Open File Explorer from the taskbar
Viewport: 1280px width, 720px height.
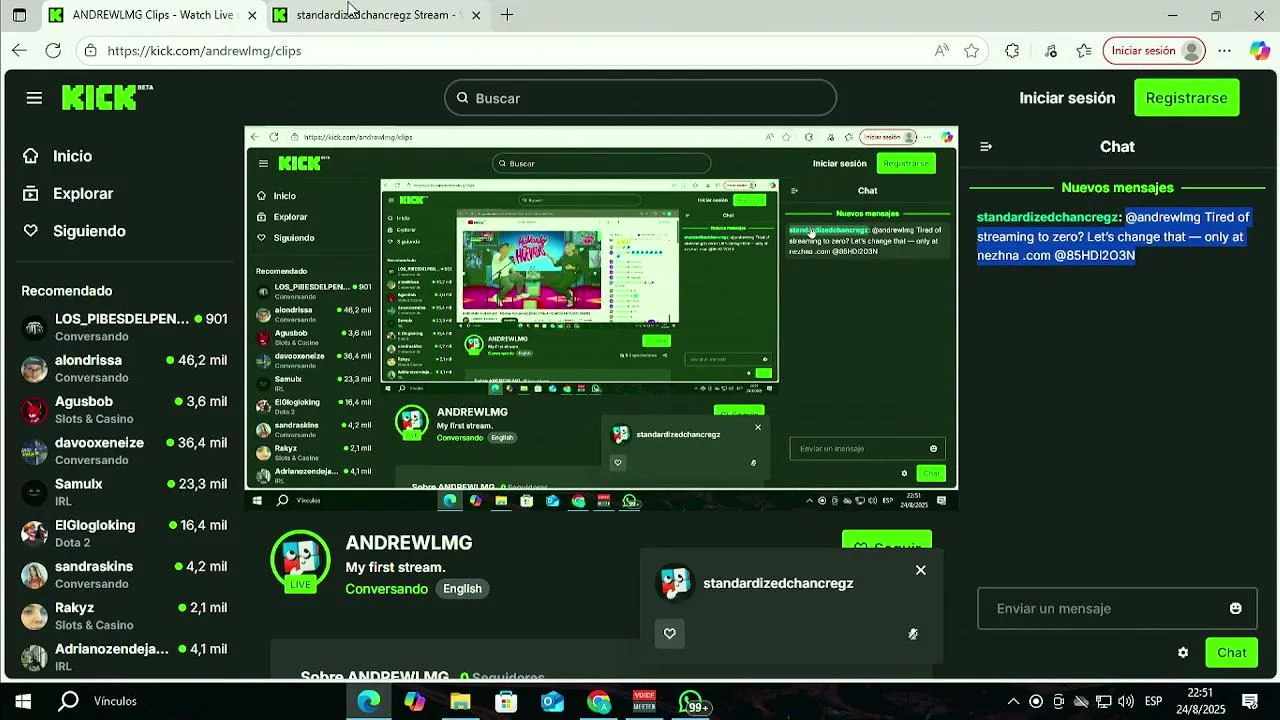point(460,701)
